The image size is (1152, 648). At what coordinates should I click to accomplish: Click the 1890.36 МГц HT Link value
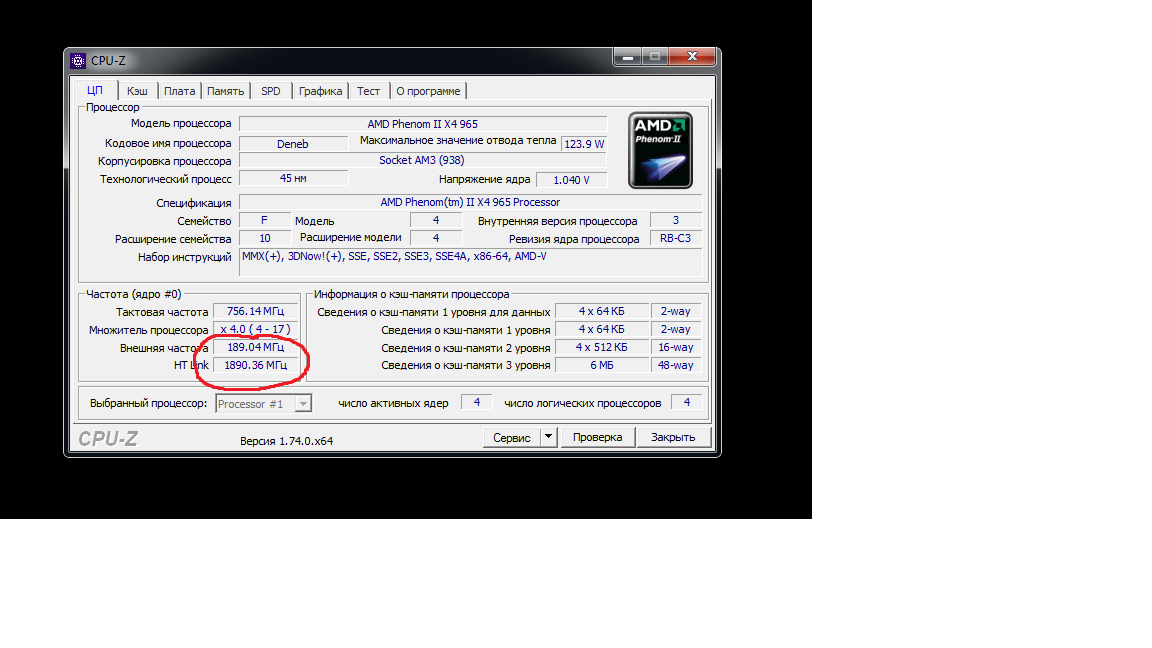256,365
